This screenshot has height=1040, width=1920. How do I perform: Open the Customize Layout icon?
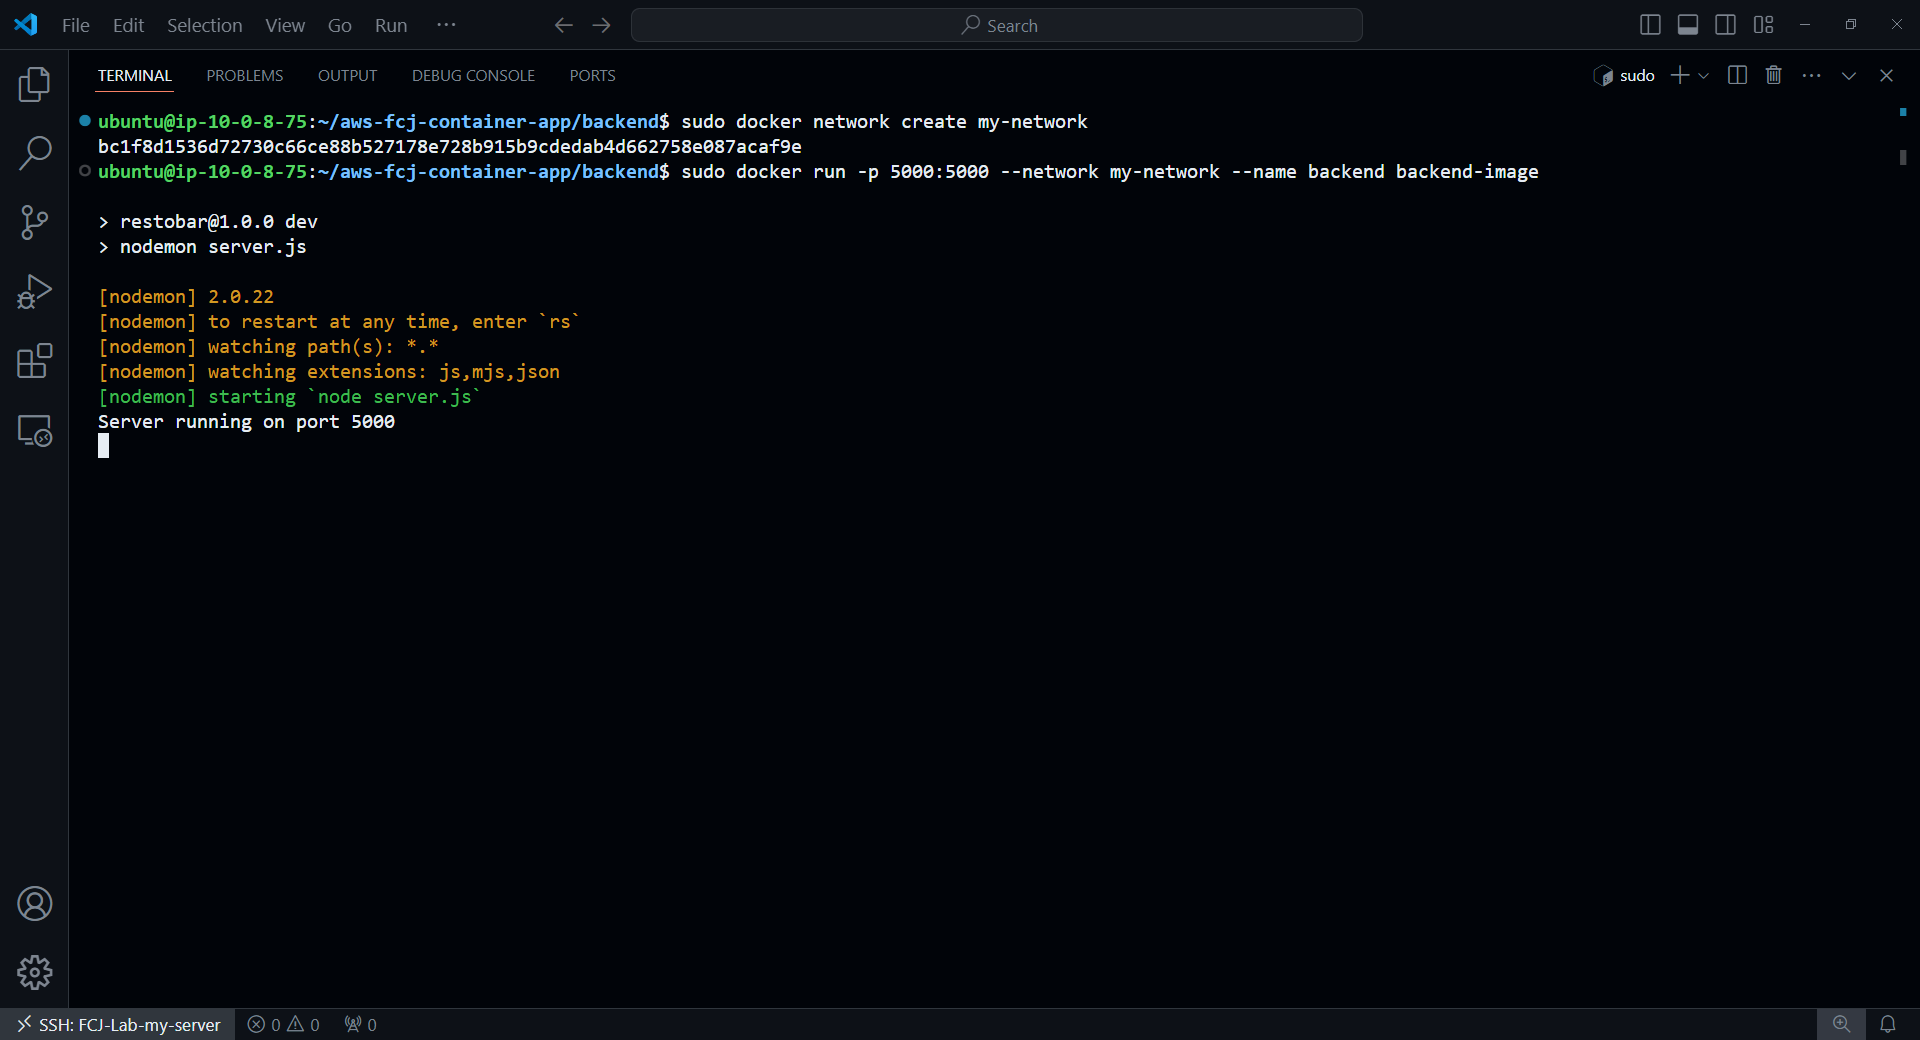point(1763,25)
